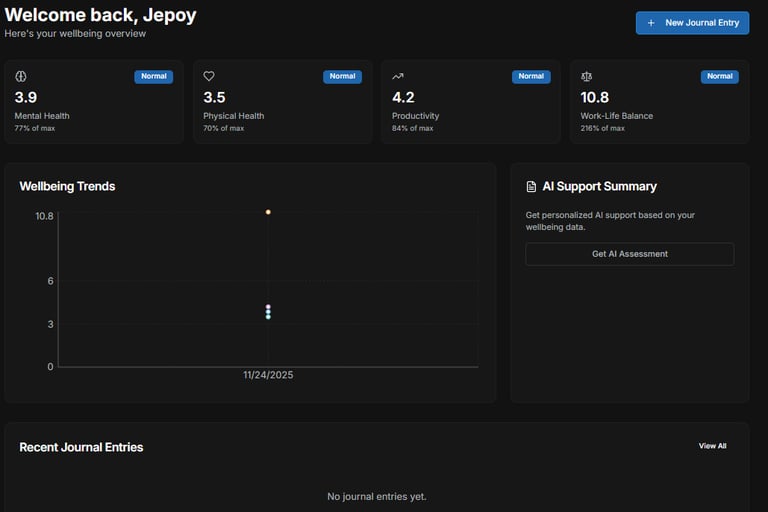This screenshot has width=768, height=512.
Task: Click the 11/24/2025 date label on chart
Action: pos(268,375)
